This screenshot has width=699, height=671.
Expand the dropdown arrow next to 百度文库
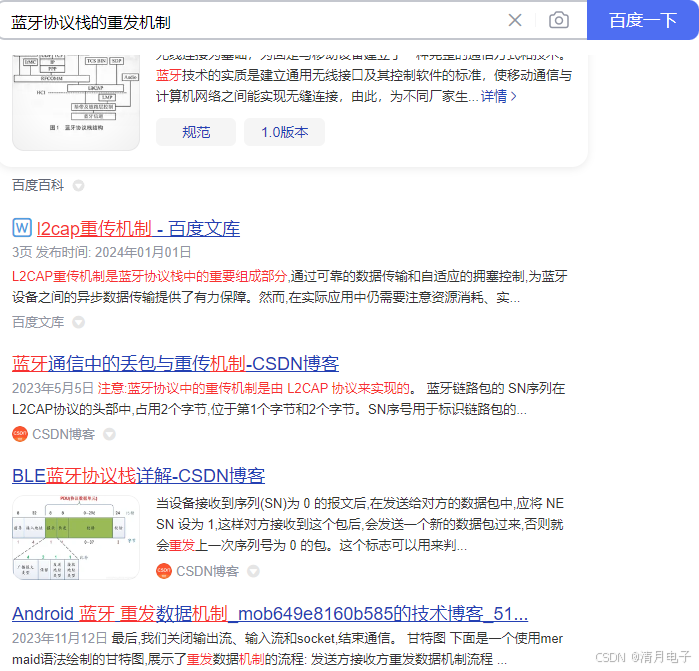(x=78, y=322)
